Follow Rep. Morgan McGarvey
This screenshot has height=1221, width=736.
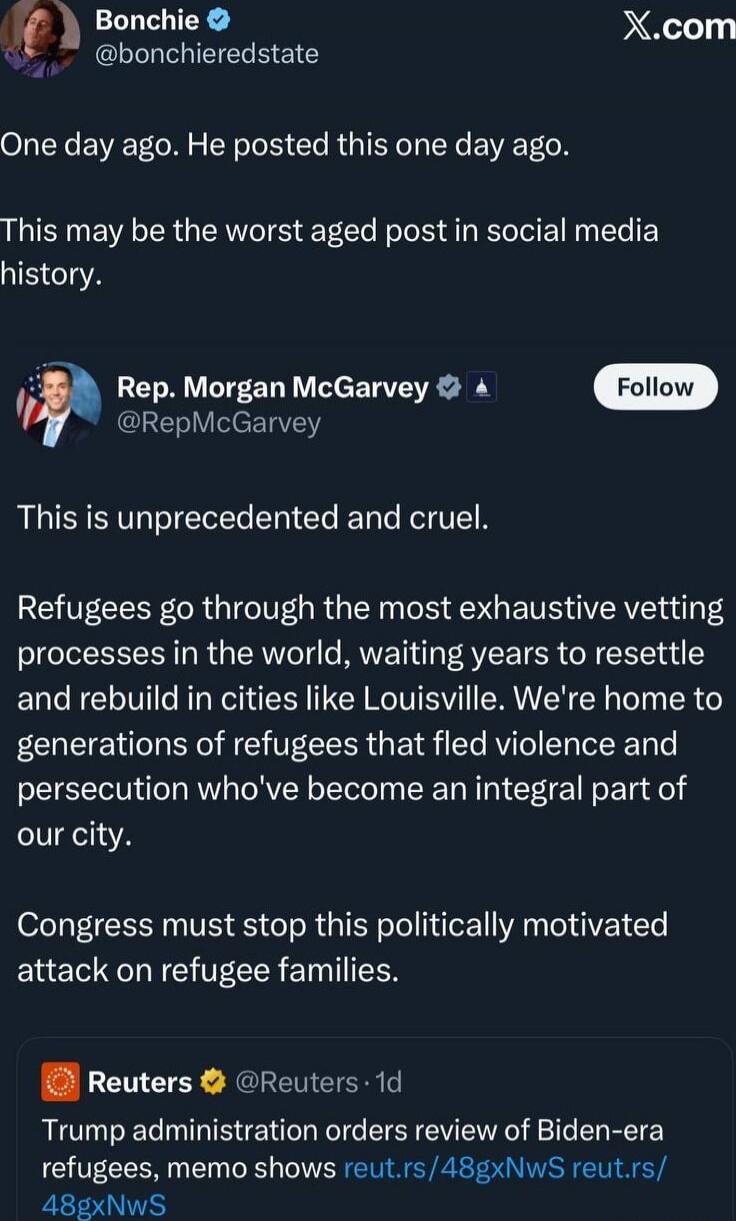tap(655, 387)
